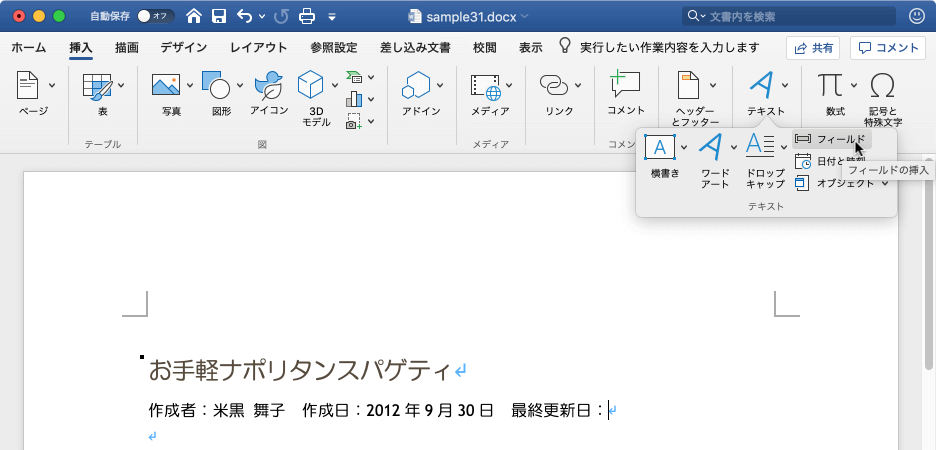Click the search in document field
This screenshot has height=450, width=936.
click(789, 16)
